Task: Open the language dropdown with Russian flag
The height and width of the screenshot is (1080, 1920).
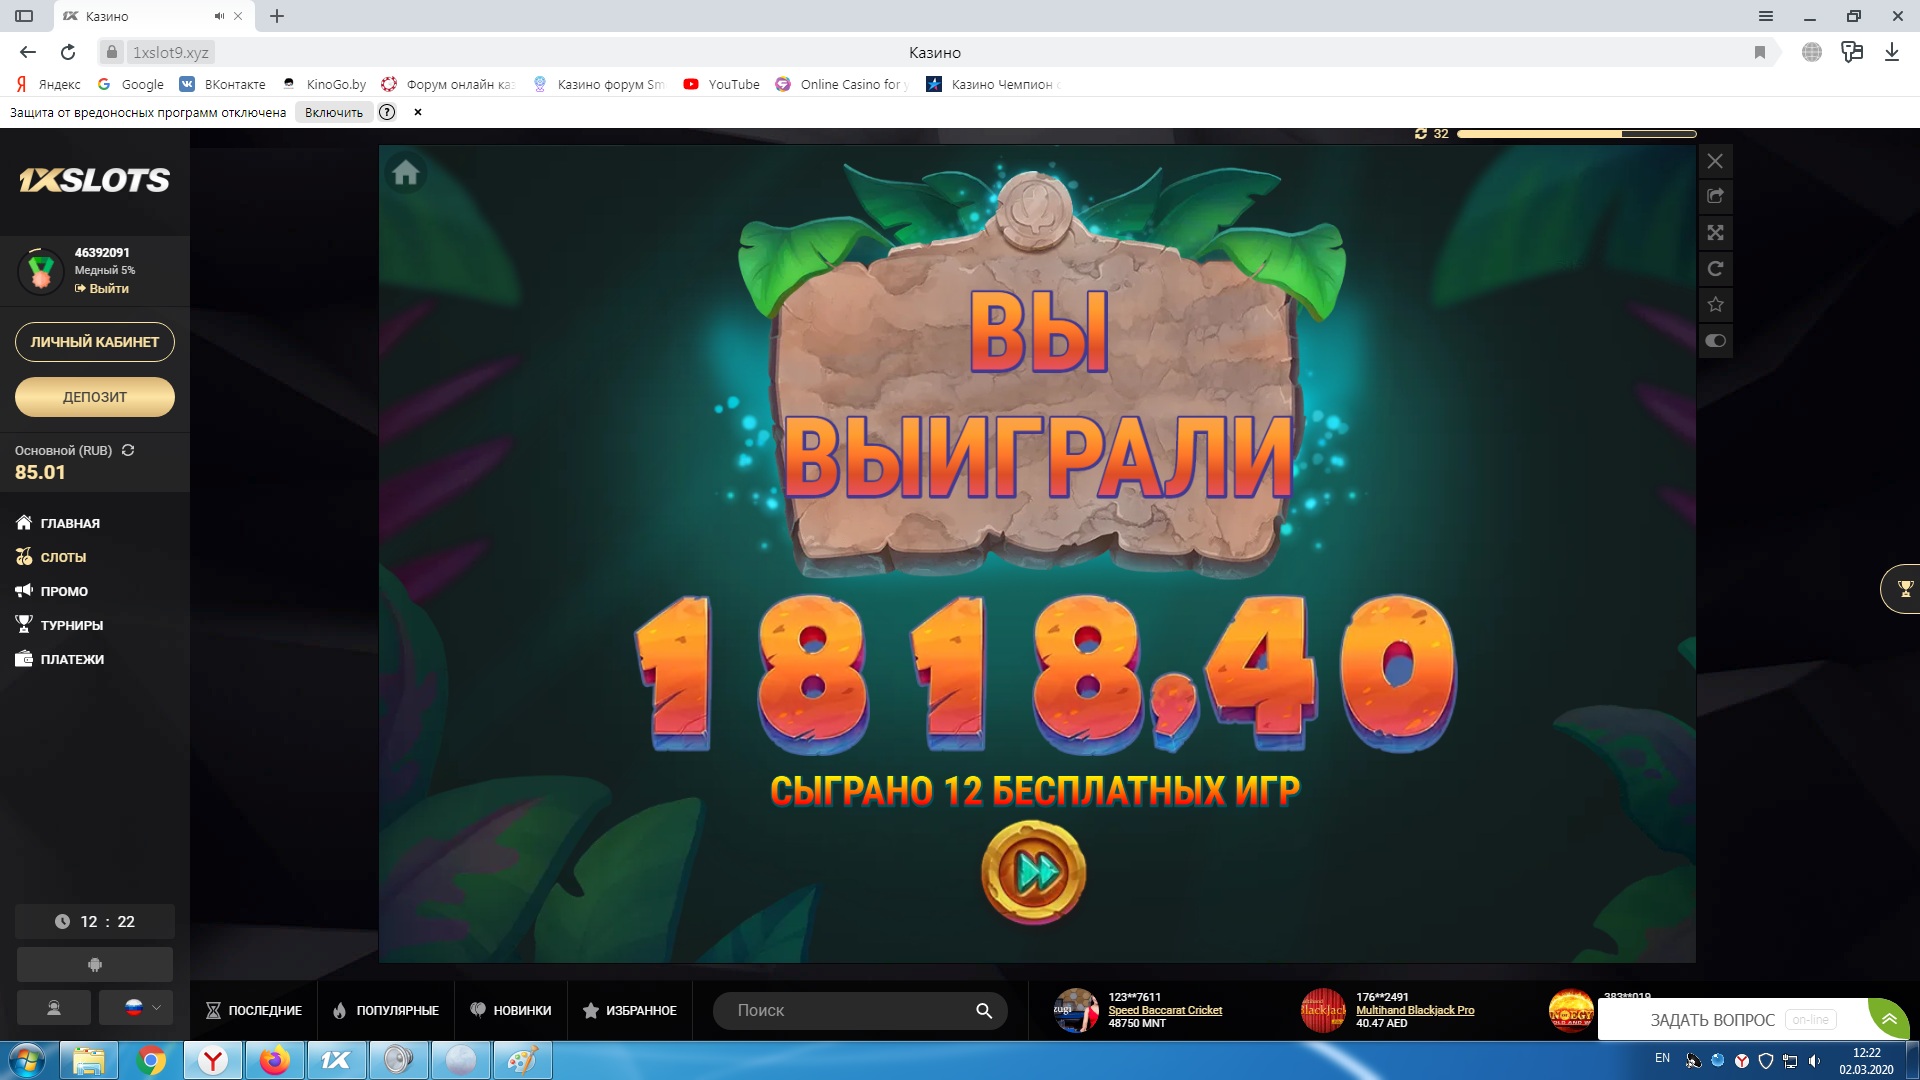Action: point(136,1008)
